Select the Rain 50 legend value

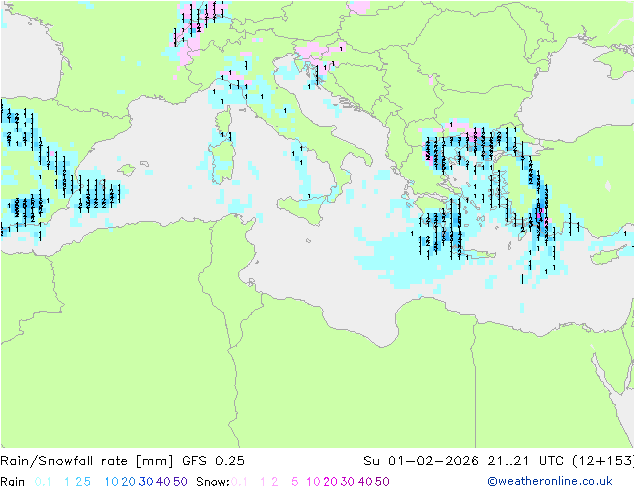pos(180,482)
